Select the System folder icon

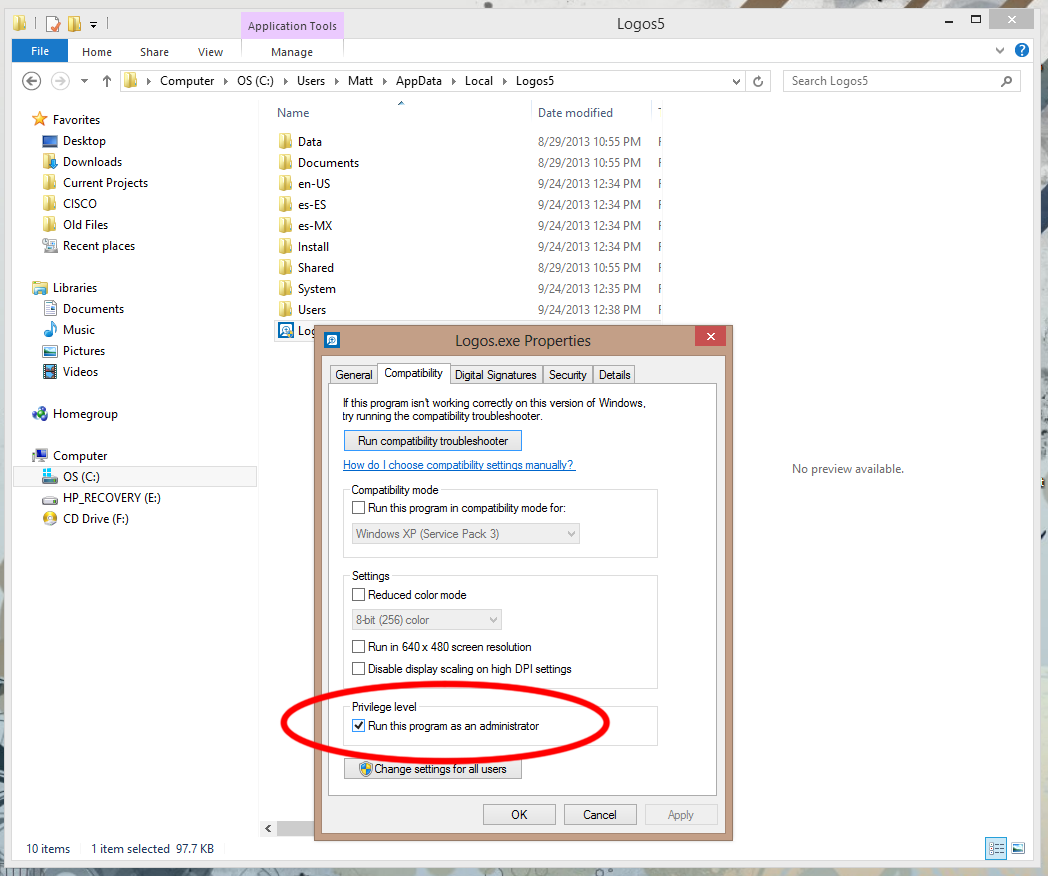click(x=286, y=289)
